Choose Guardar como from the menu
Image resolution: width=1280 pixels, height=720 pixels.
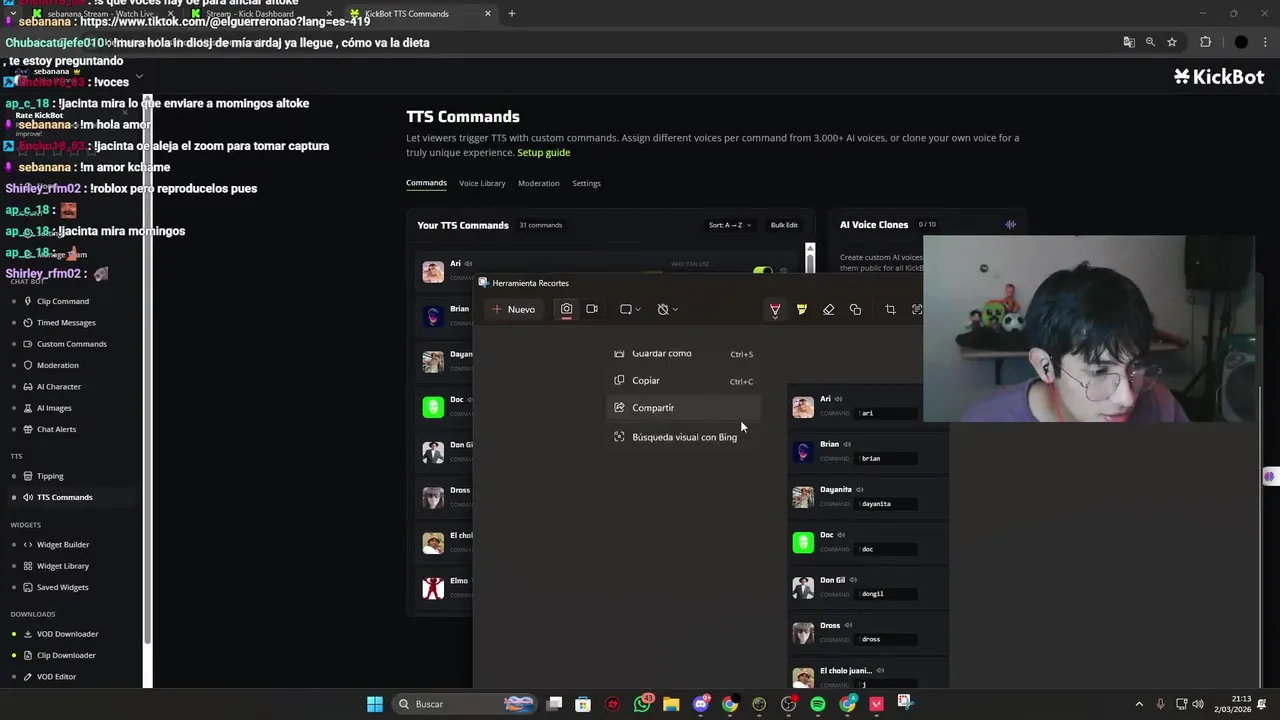(683, 353)
